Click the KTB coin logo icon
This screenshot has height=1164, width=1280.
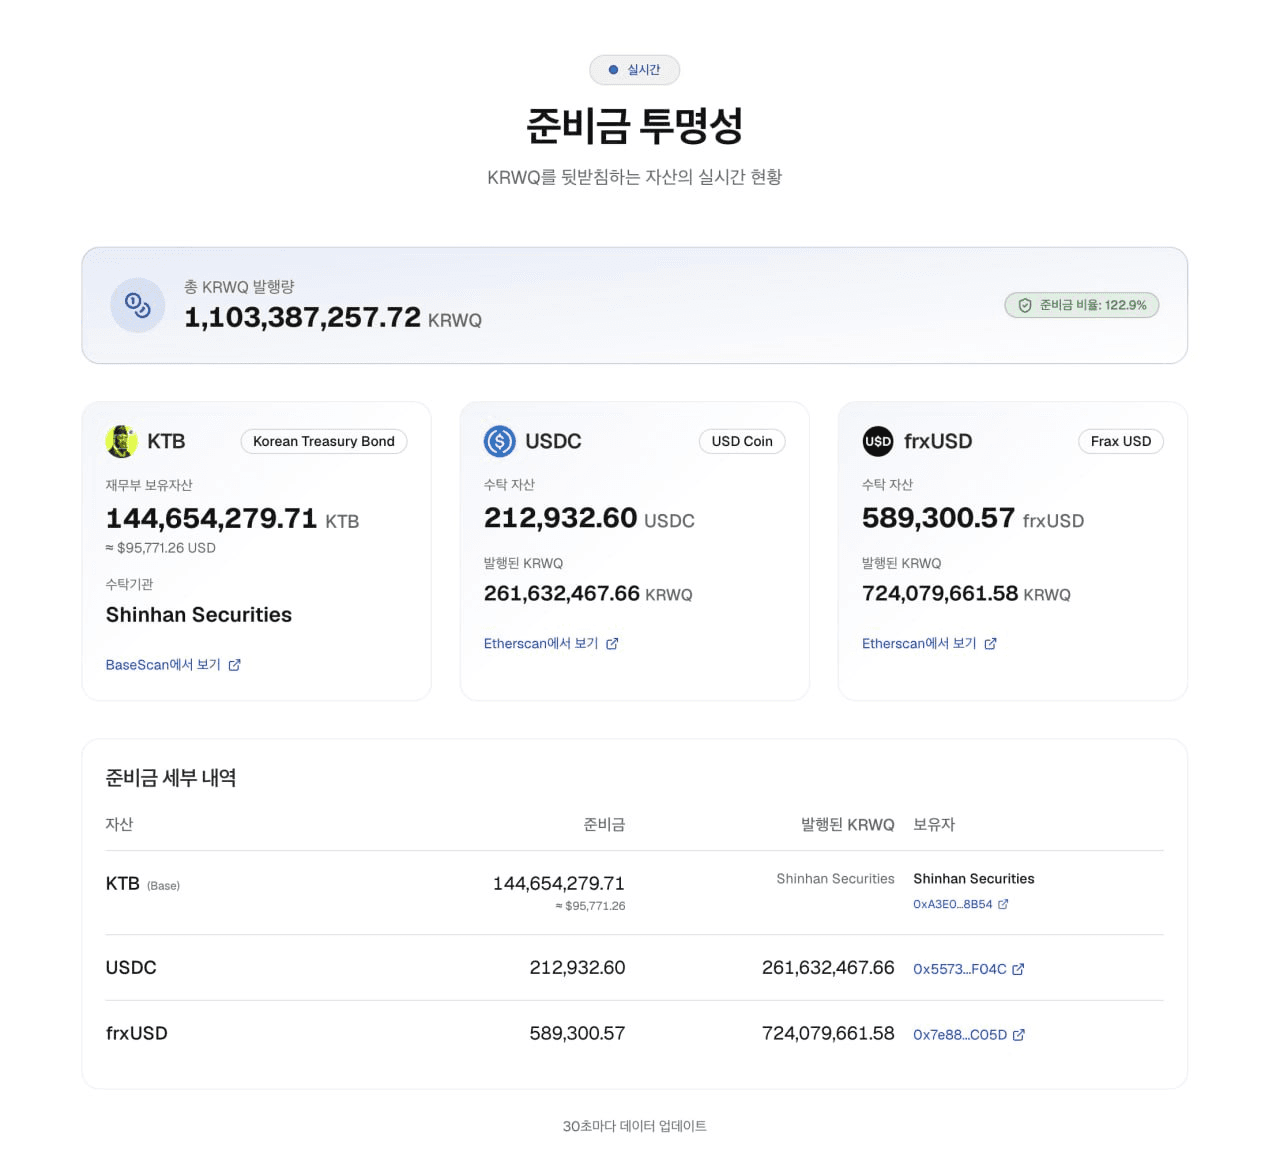[122, 441]
